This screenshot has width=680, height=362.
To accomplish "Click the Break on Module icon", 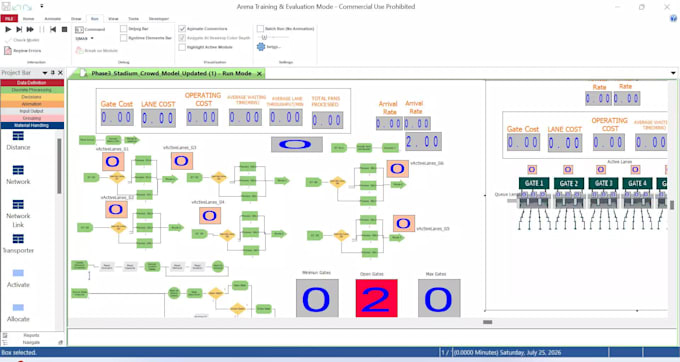I will pos(79,50).
